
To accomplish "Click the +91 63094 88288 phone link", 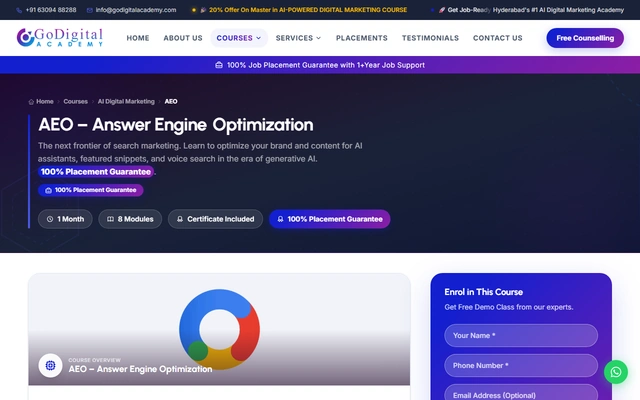I will click(51, 10).
